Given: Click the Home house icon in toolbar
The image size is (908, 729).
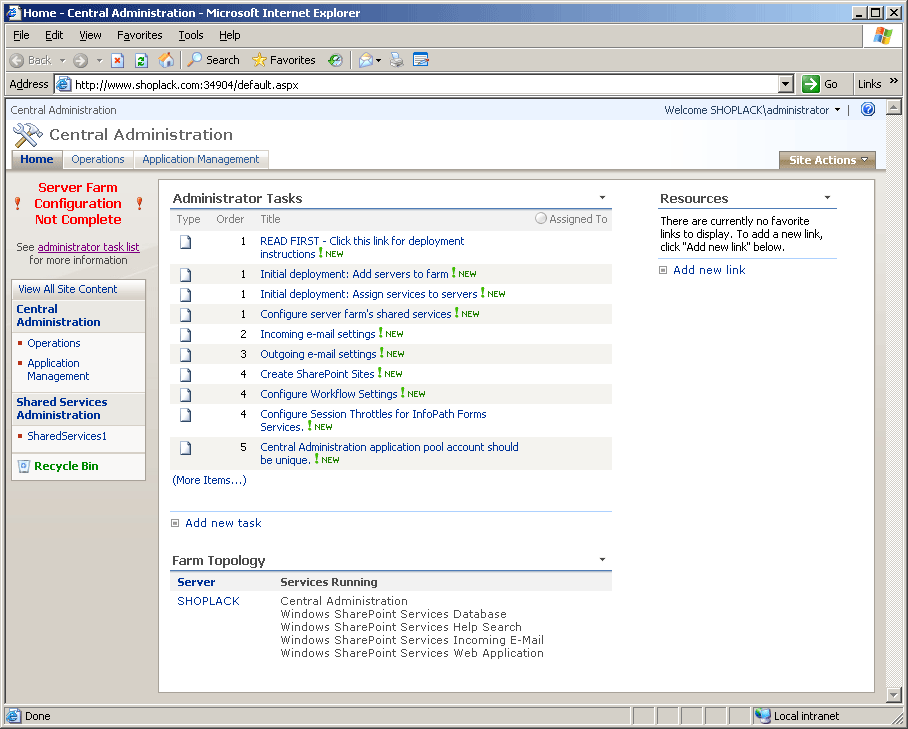Looking at the screenshot, I should (166, 60).
